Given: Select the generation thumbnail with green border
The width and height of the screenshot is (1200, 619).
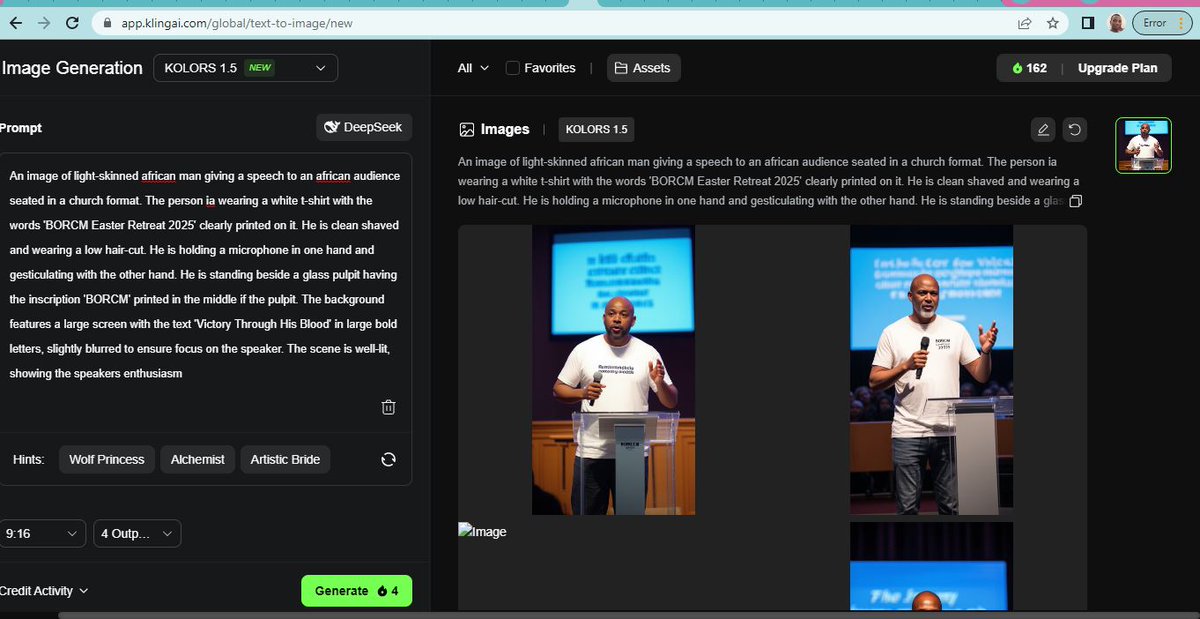Looking at the screenshot, I should (1143, 146).
